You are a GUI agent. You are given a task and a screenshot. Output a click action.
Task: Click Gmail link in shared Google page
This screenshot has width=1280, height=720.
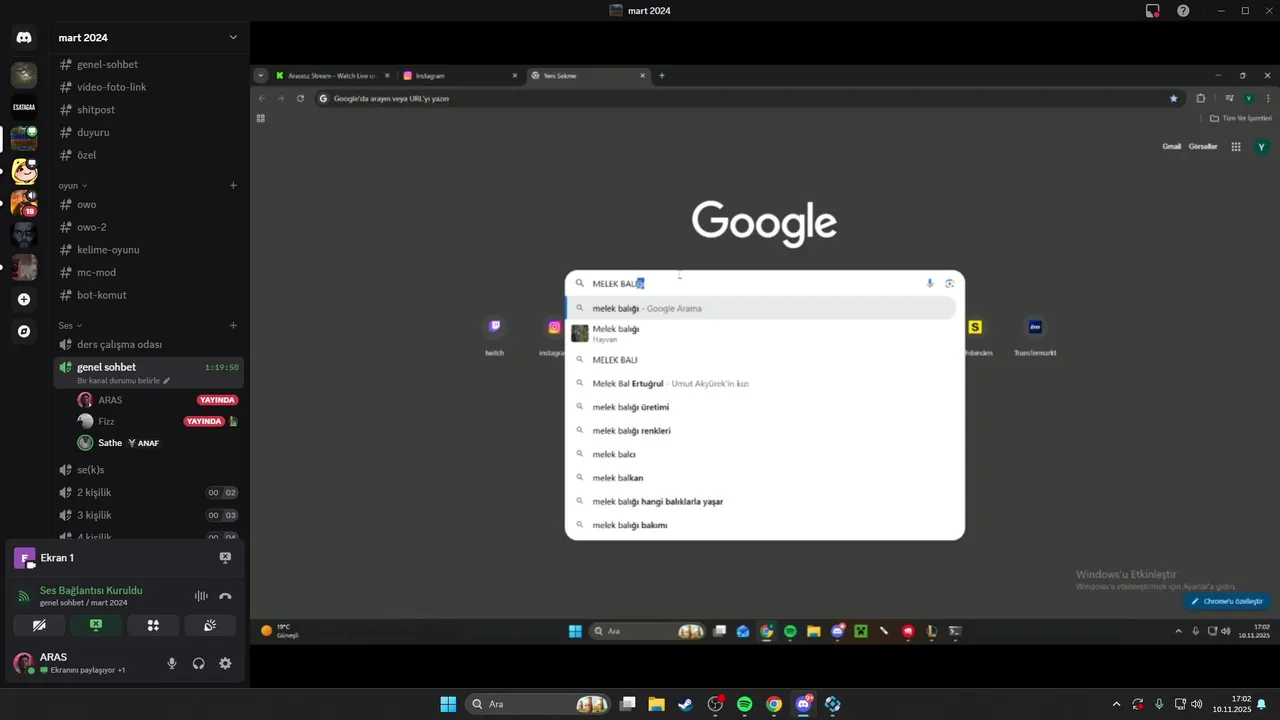pos(1171,146)
